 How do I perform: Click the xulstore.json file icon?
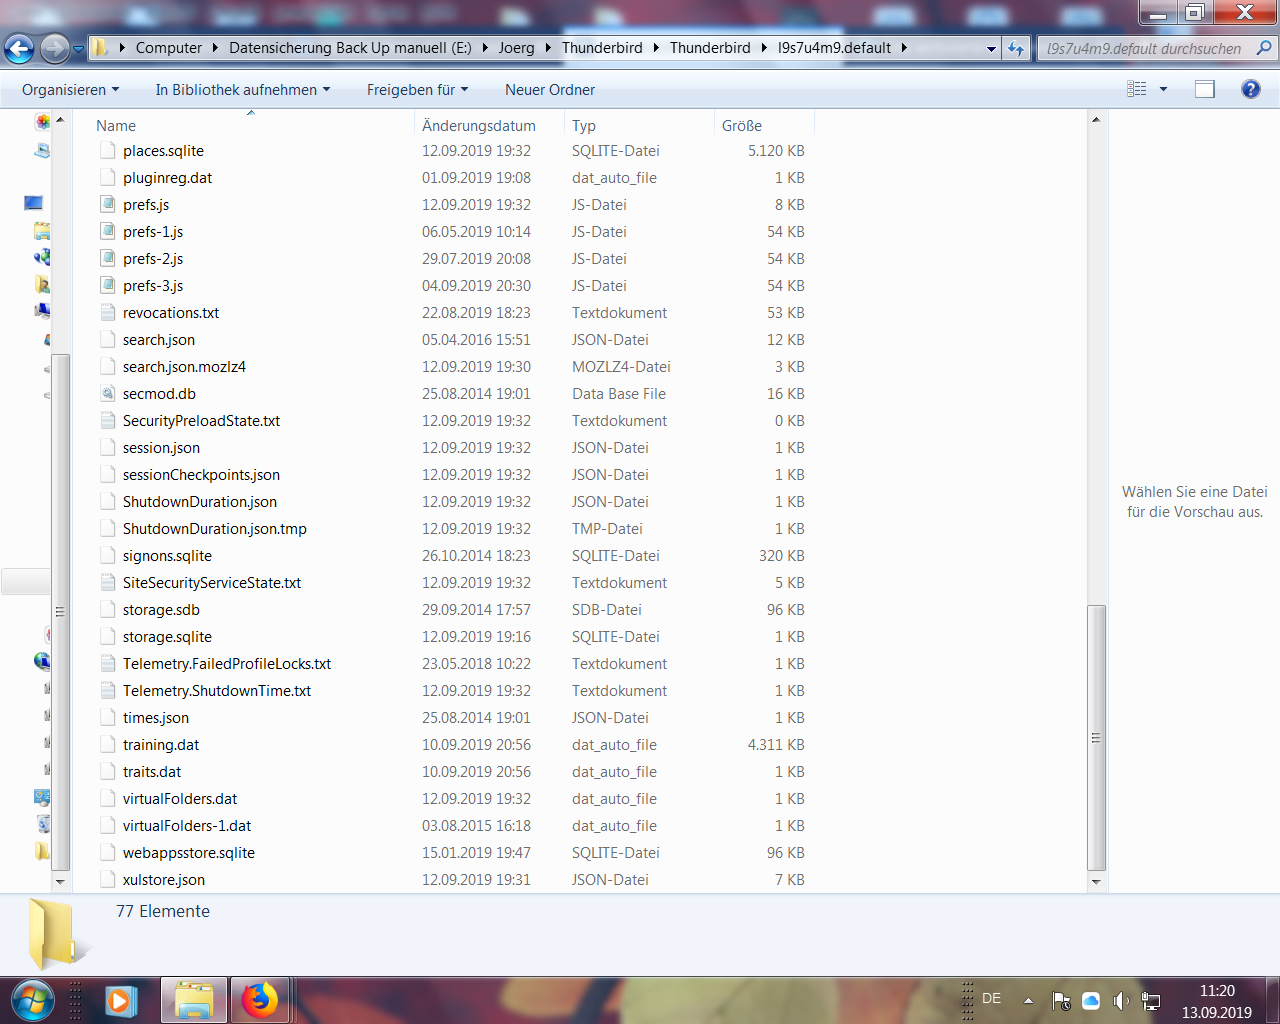click(108, 879)
